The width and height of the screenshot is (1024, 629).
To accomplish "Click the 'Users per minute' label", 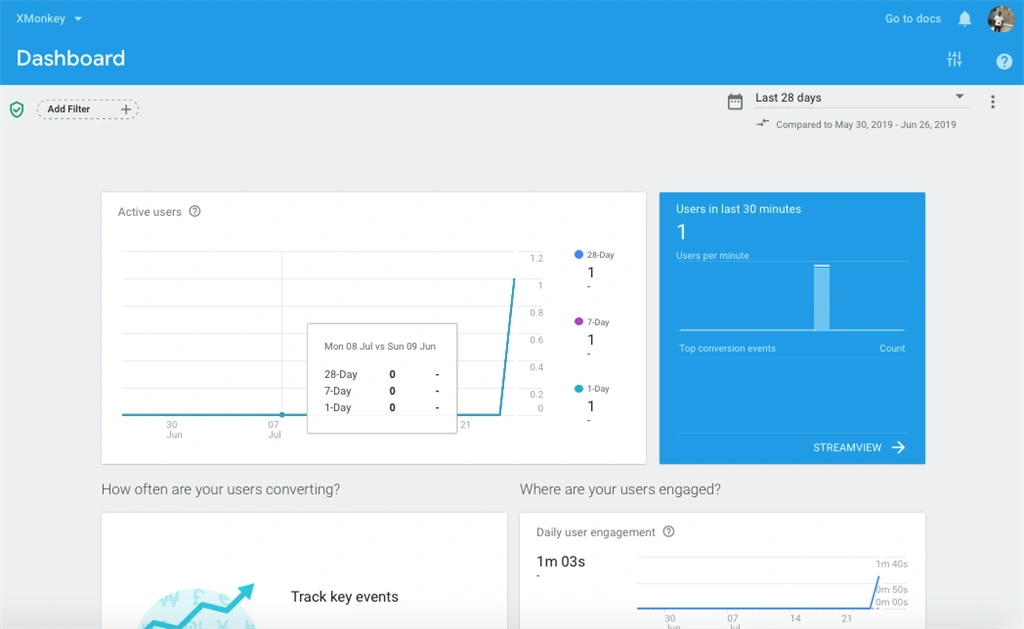I will [x=712, y=255].
